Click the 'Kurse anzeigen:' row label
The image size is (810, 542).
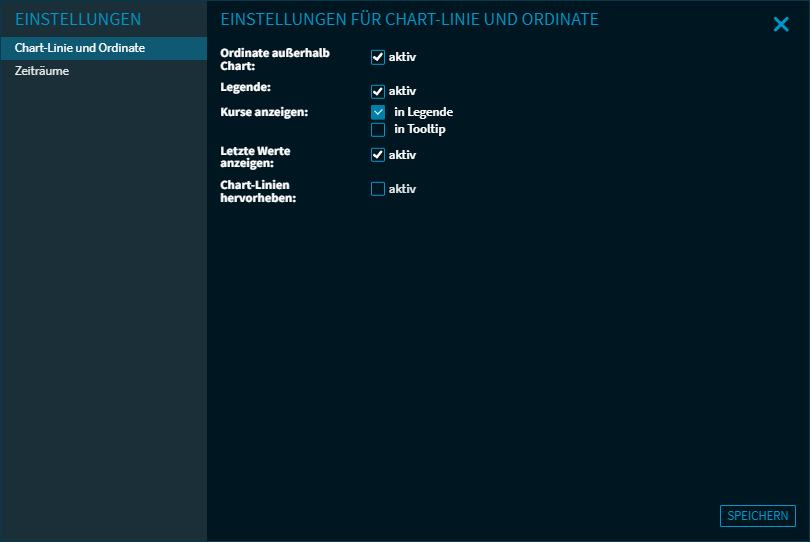(x=264, y=112)
